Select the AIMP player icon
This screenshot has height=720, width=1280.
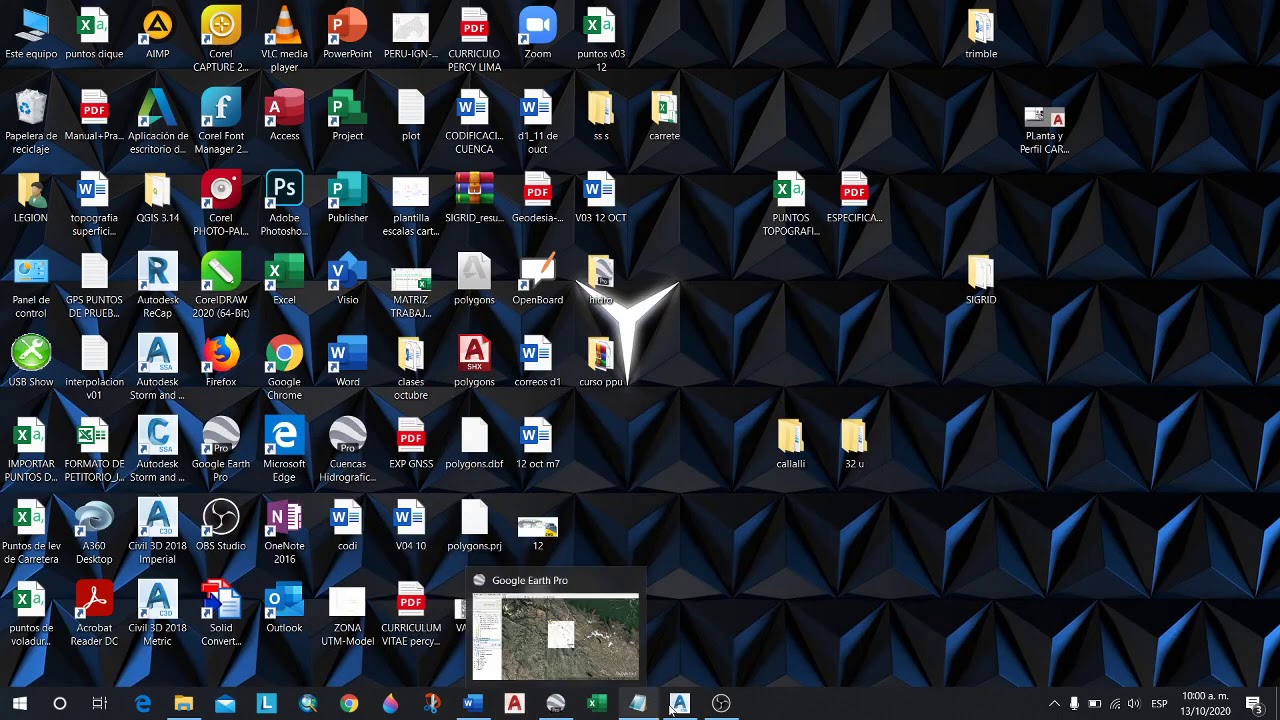157,35
